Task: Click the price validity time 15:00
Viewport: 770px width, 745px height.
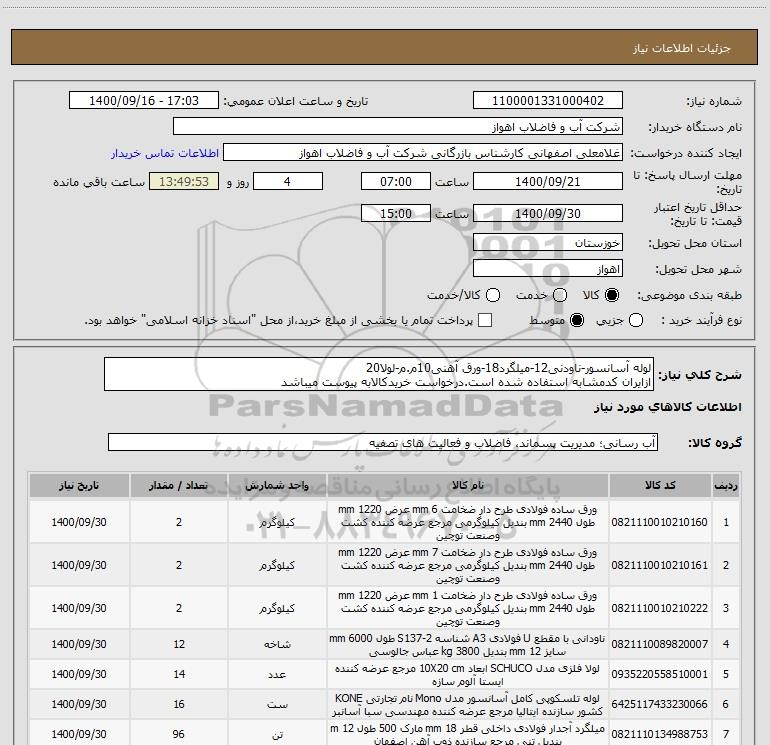Action: tap(396, 214)
